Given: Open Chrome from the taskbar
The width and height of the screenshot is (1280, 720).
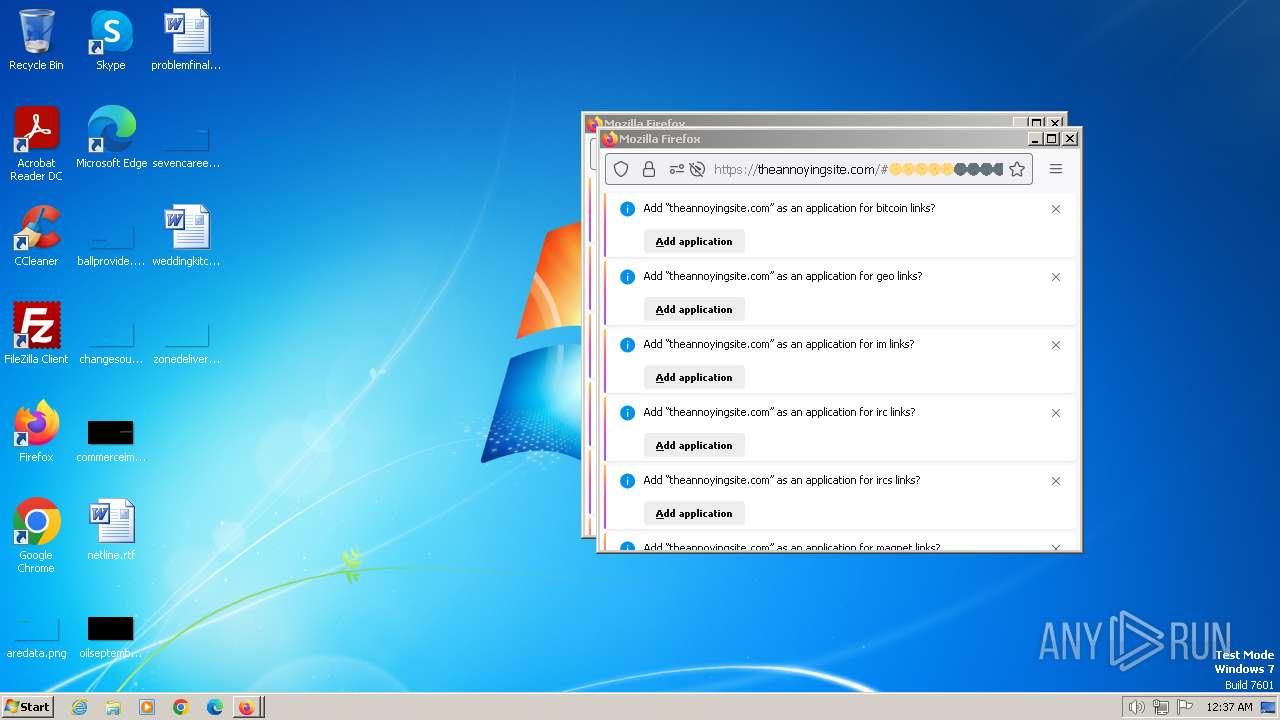Looking at the screenshot, I should click(181, 707).
